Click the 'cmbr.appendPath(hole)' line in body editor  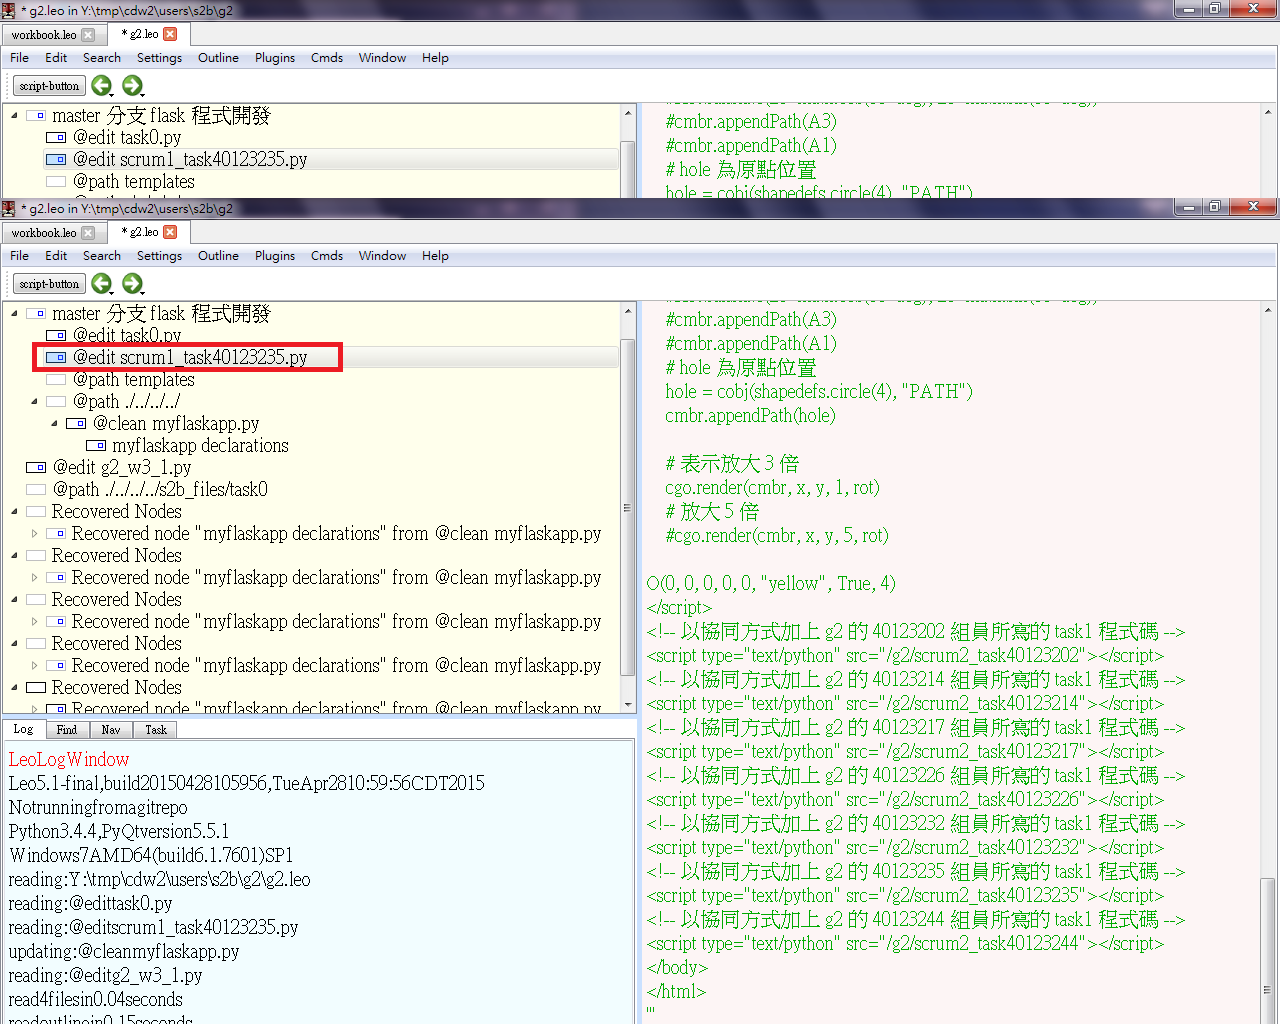point(750,416)
